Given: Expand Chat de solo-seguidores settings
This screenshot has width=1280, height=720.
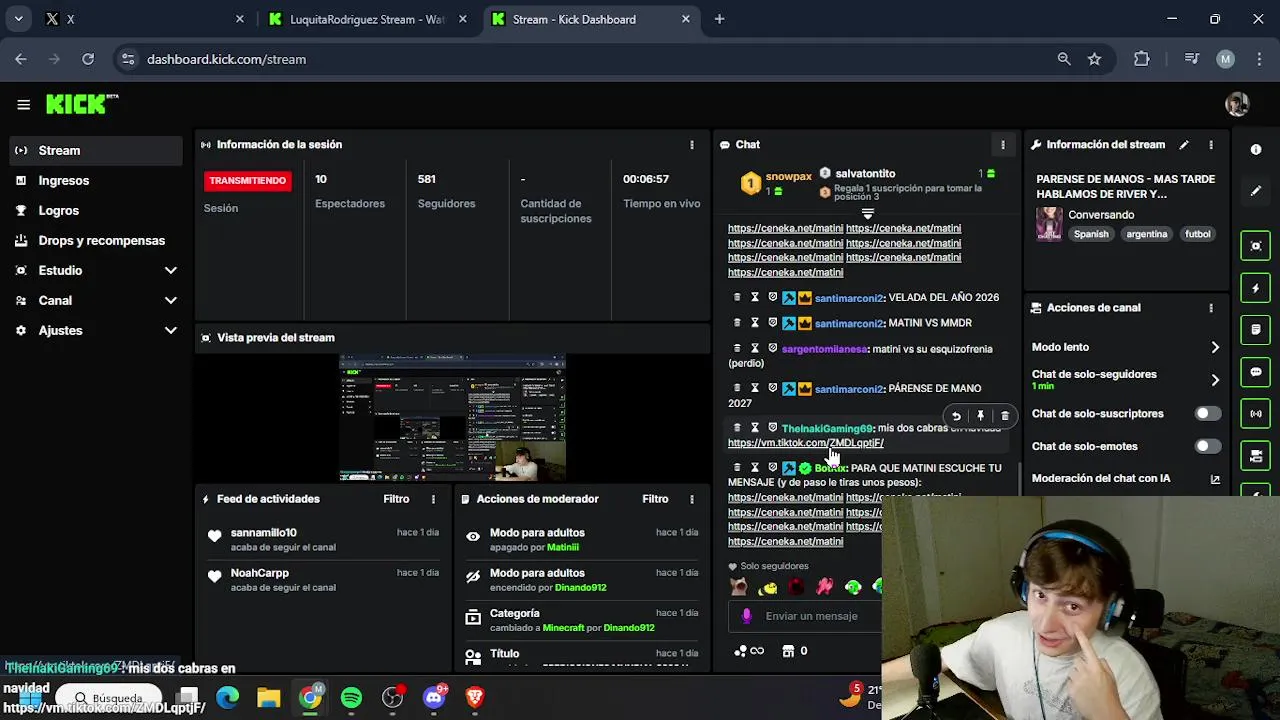Looking at the screenshot, I should coord(1215,380).
